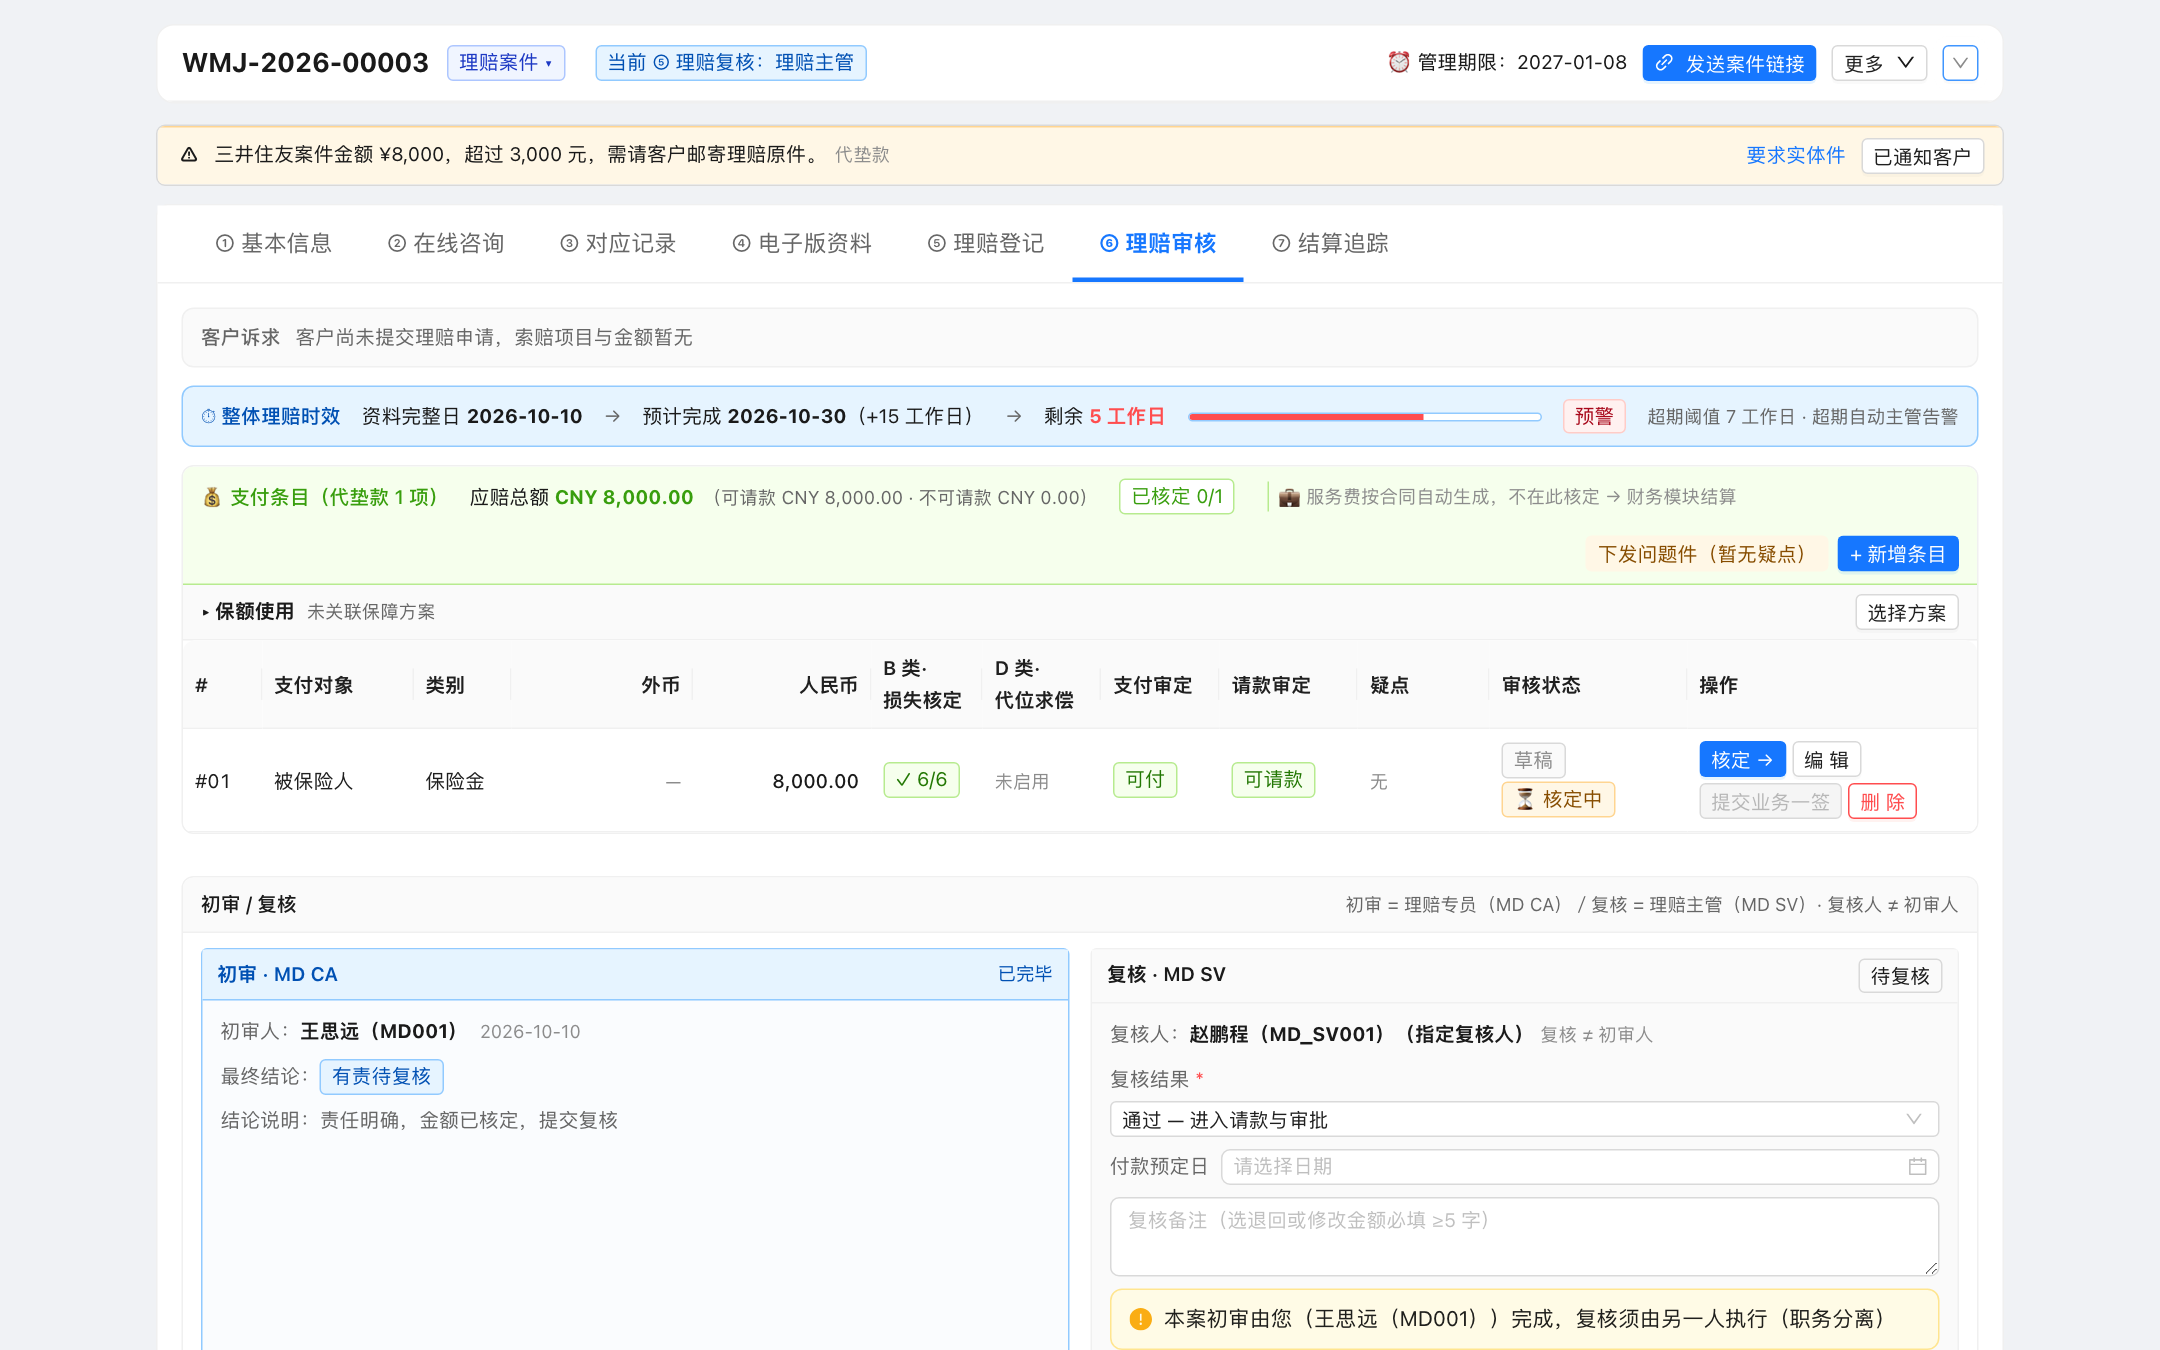Click the 新增条目 button
Screen dimensions: 2160x1350
pos(1898,554)
